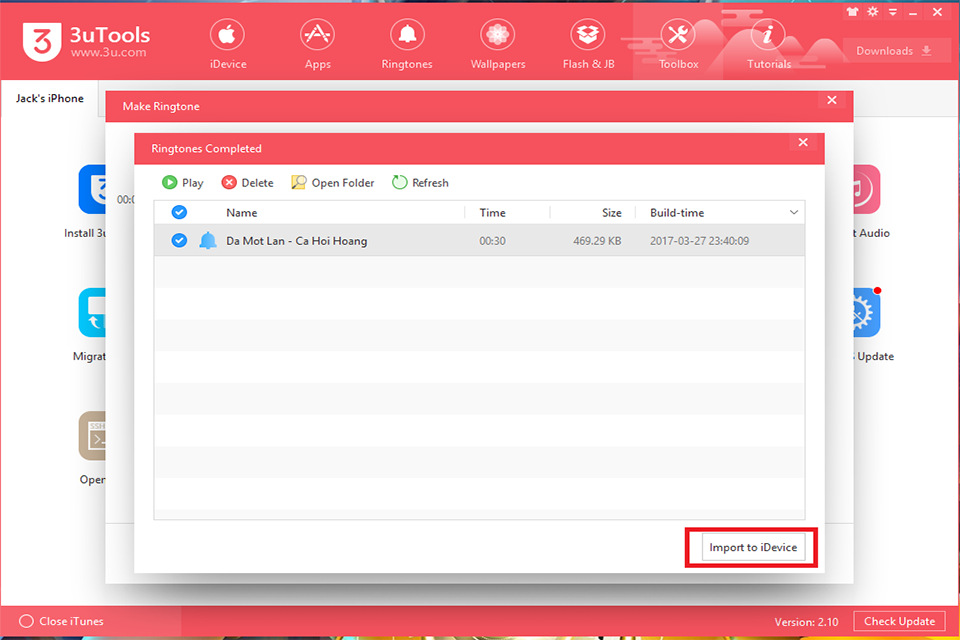
Task: Open the Apps section
Action: (317, 44)
